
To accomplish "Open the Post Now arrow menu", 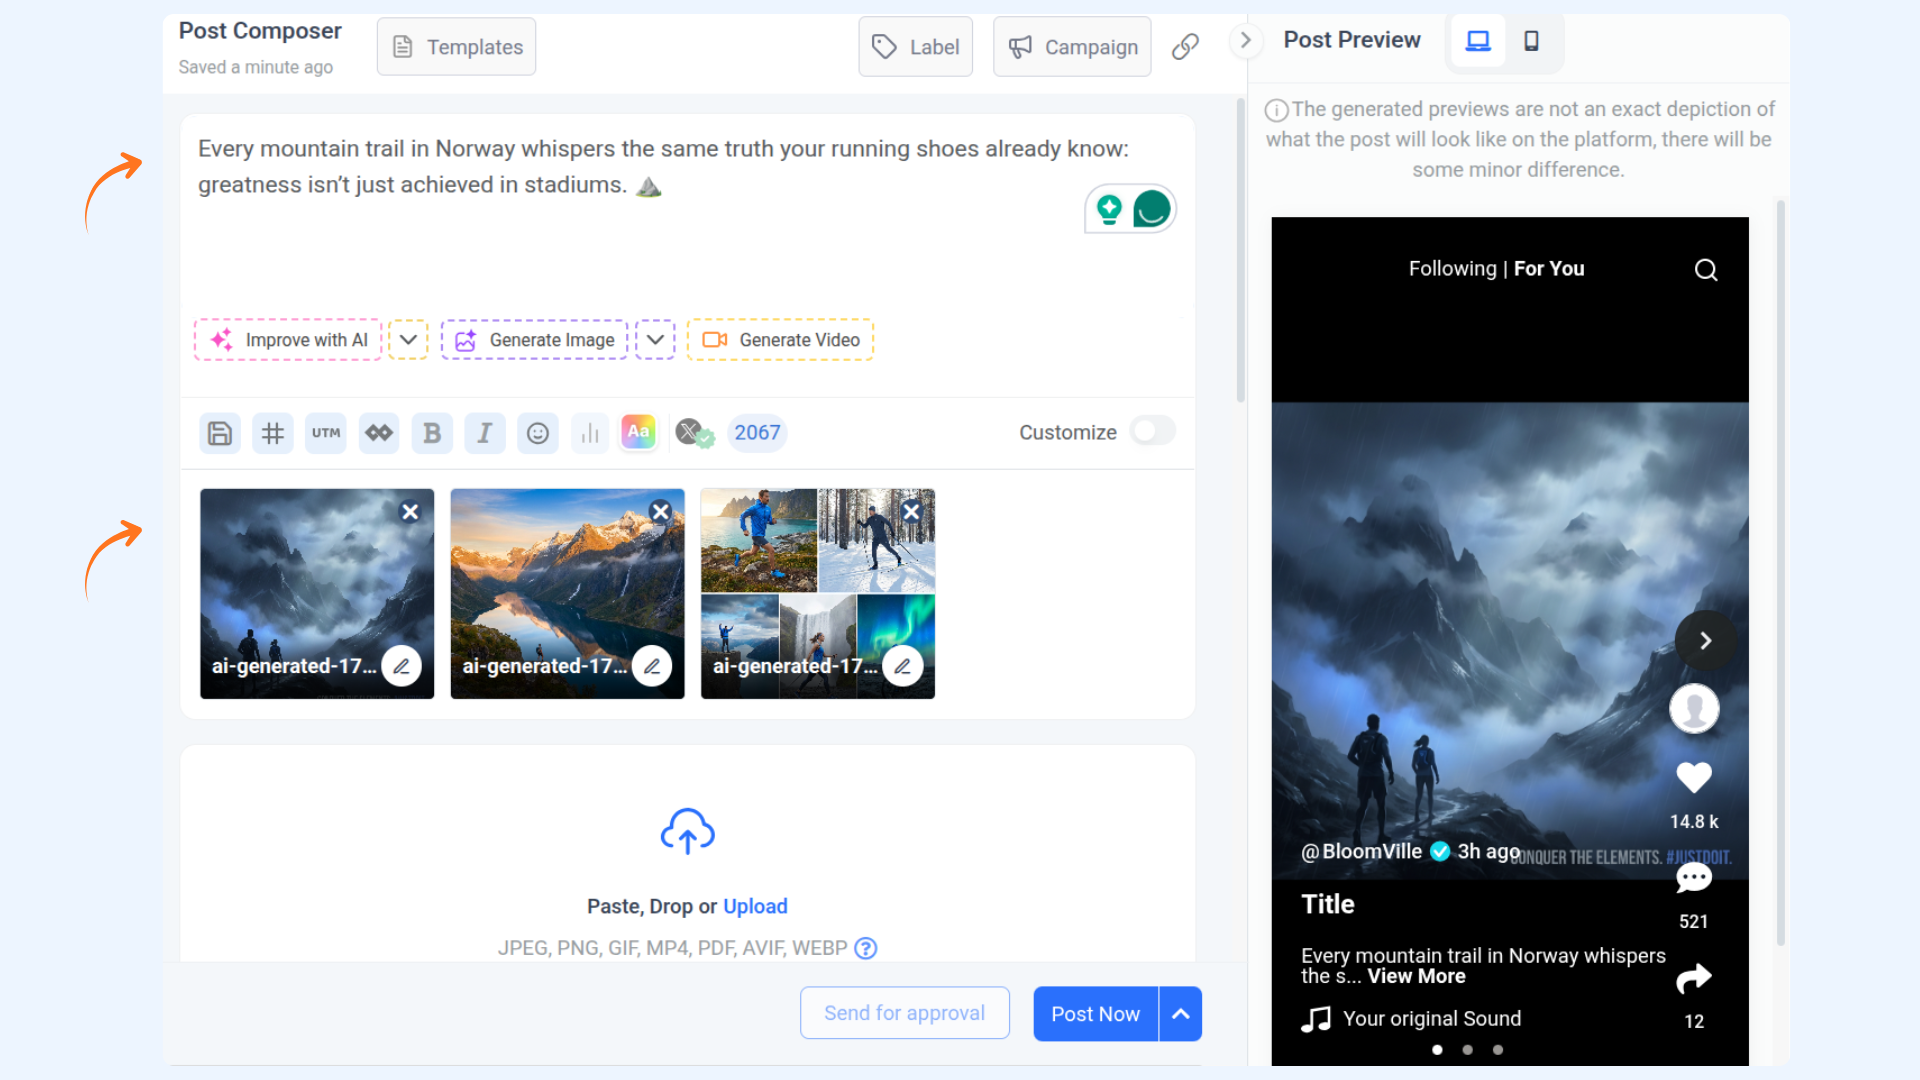I will [x=1181, y=1013].
